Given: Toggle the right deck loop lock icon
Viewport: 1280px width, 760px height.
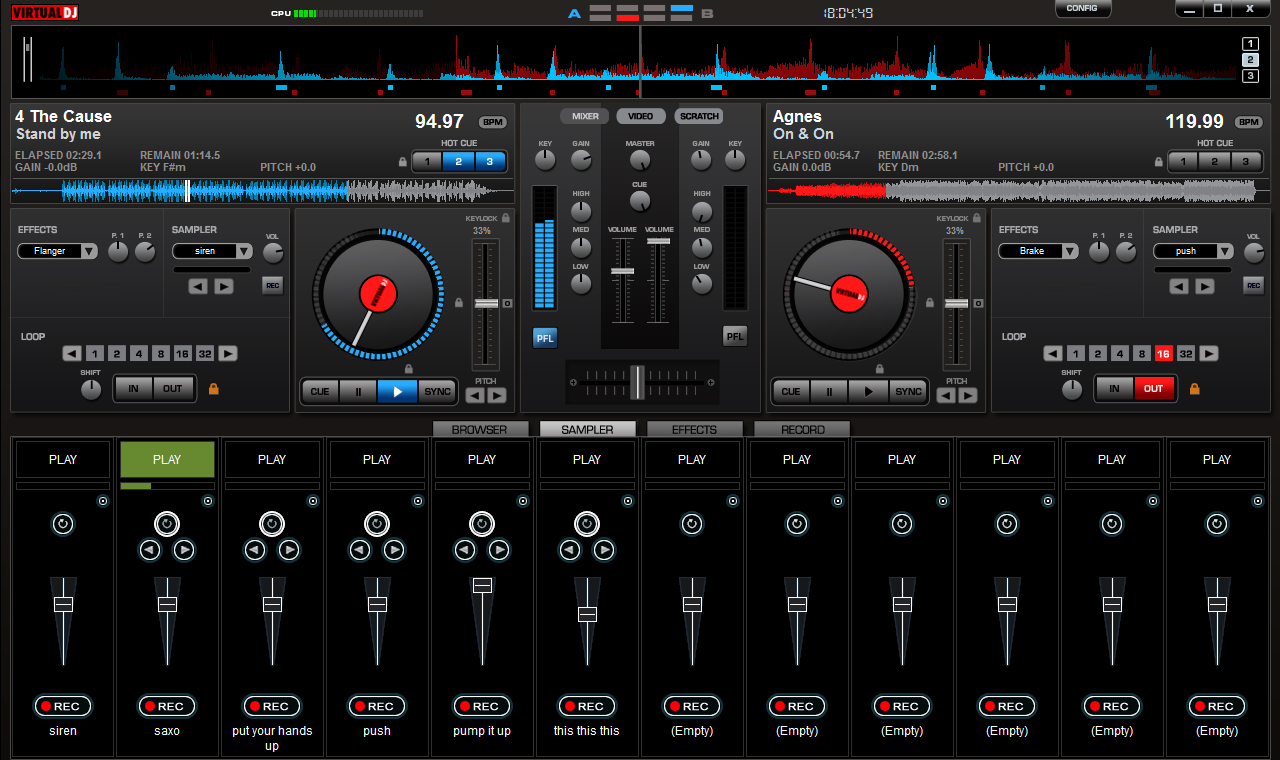Looking at the screenshot, I should 1194,388.
